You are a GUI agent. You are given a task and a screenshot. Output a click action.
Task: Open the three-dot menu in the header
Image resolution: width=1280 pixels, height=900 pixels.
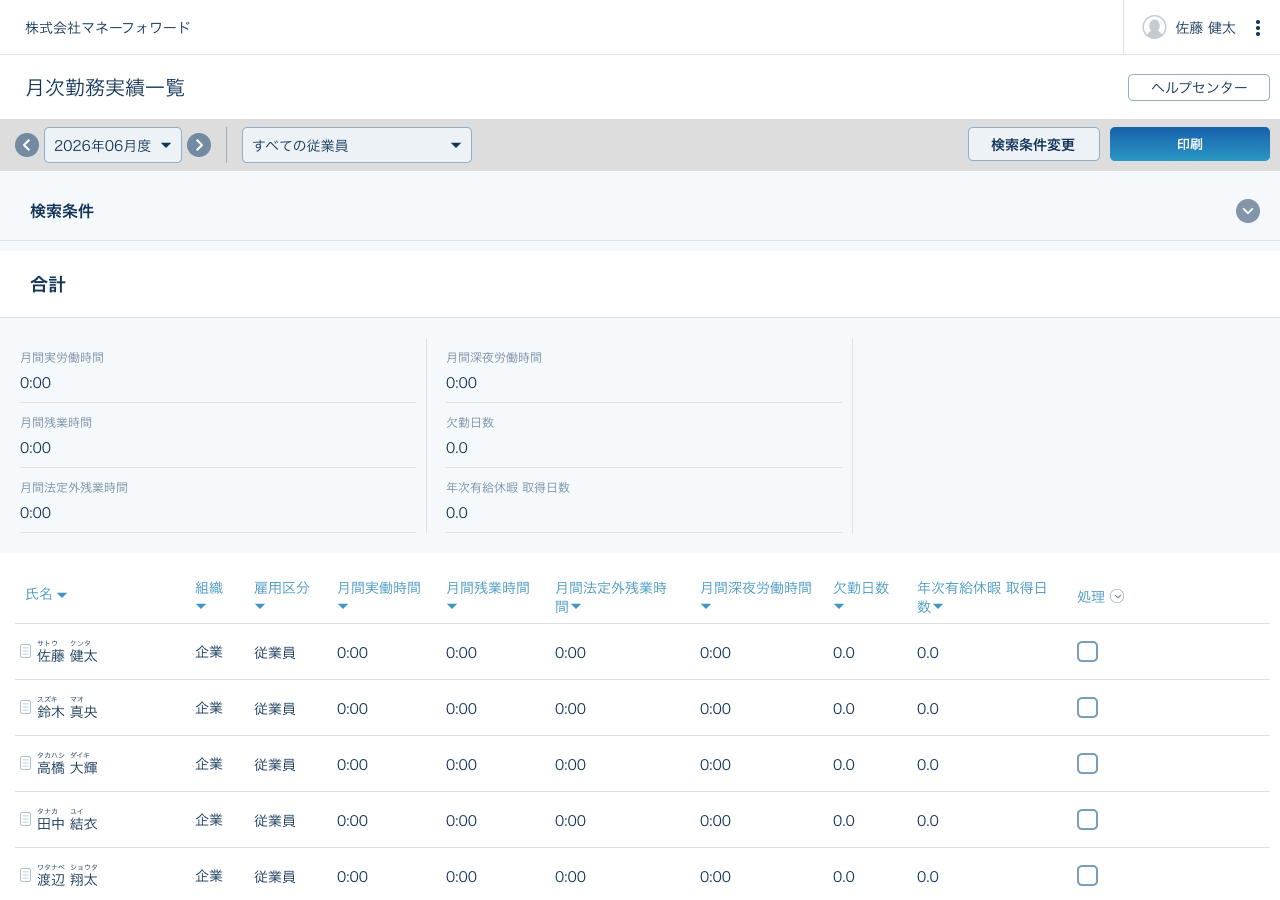1258,27
